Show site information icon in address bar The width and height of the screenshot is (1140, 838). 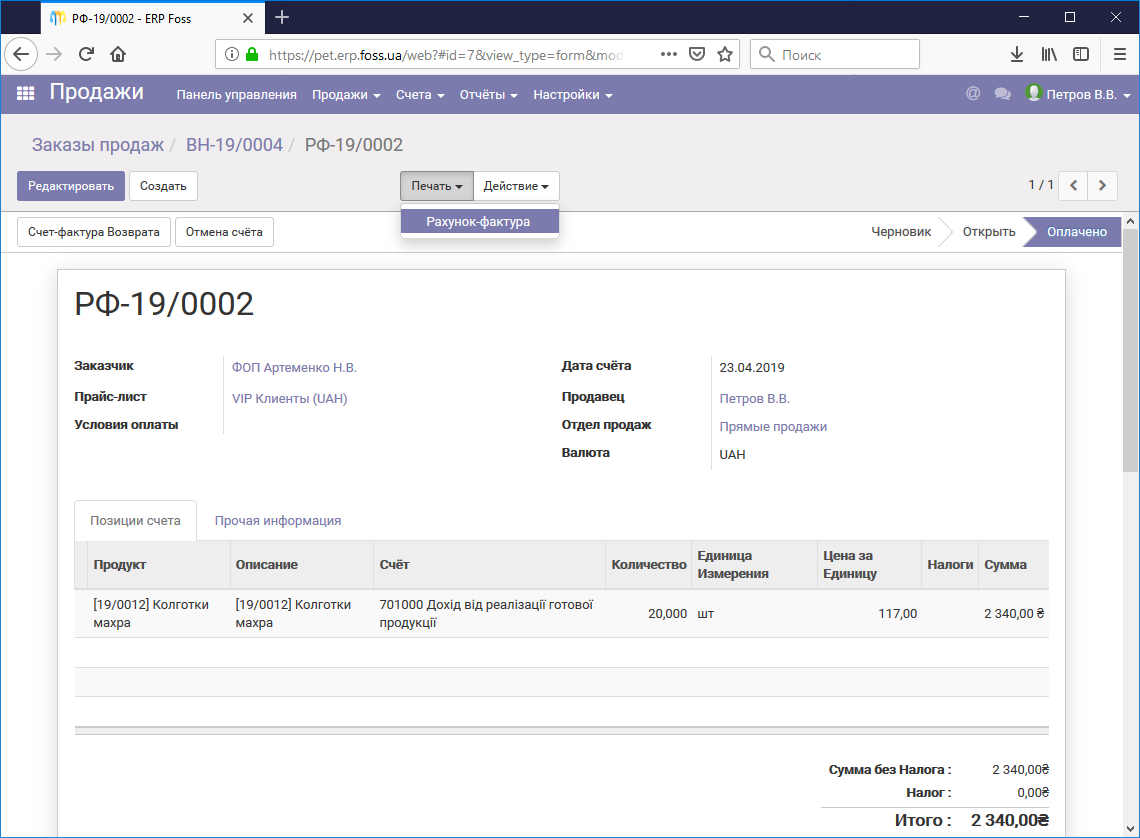pyautogui.click(x=231, y=54)
